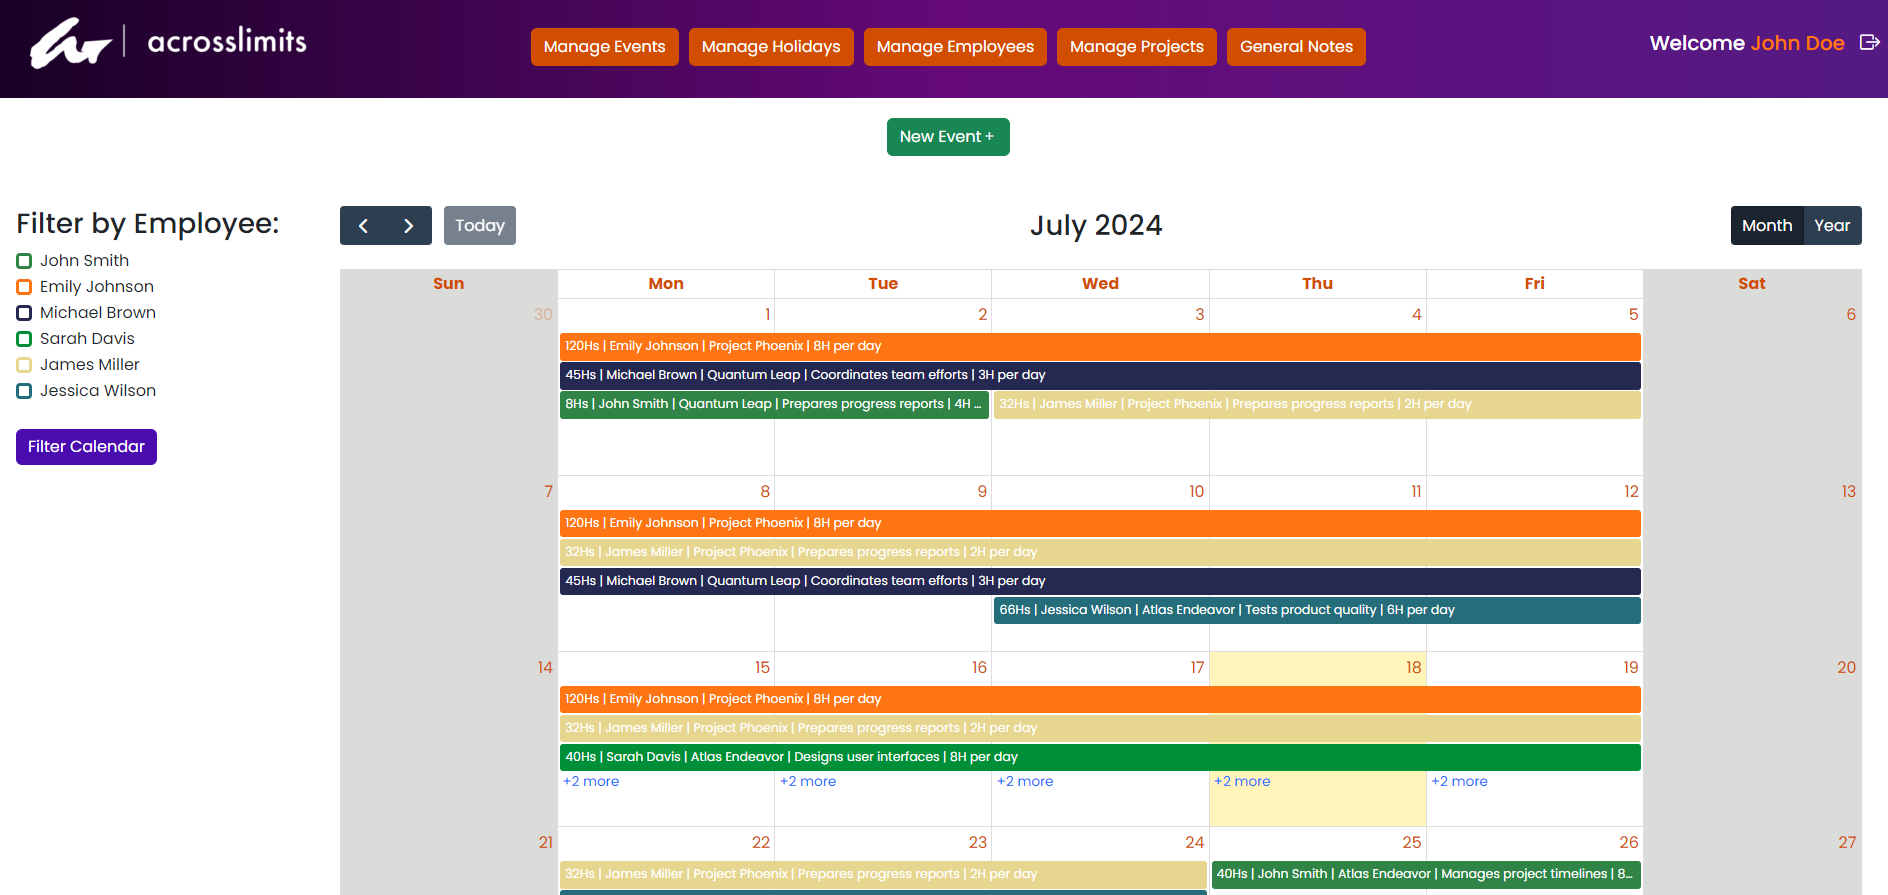Check the Emily Johnson filter checkbox
This screenshot has height=895, width=1888.
[24, 287]
